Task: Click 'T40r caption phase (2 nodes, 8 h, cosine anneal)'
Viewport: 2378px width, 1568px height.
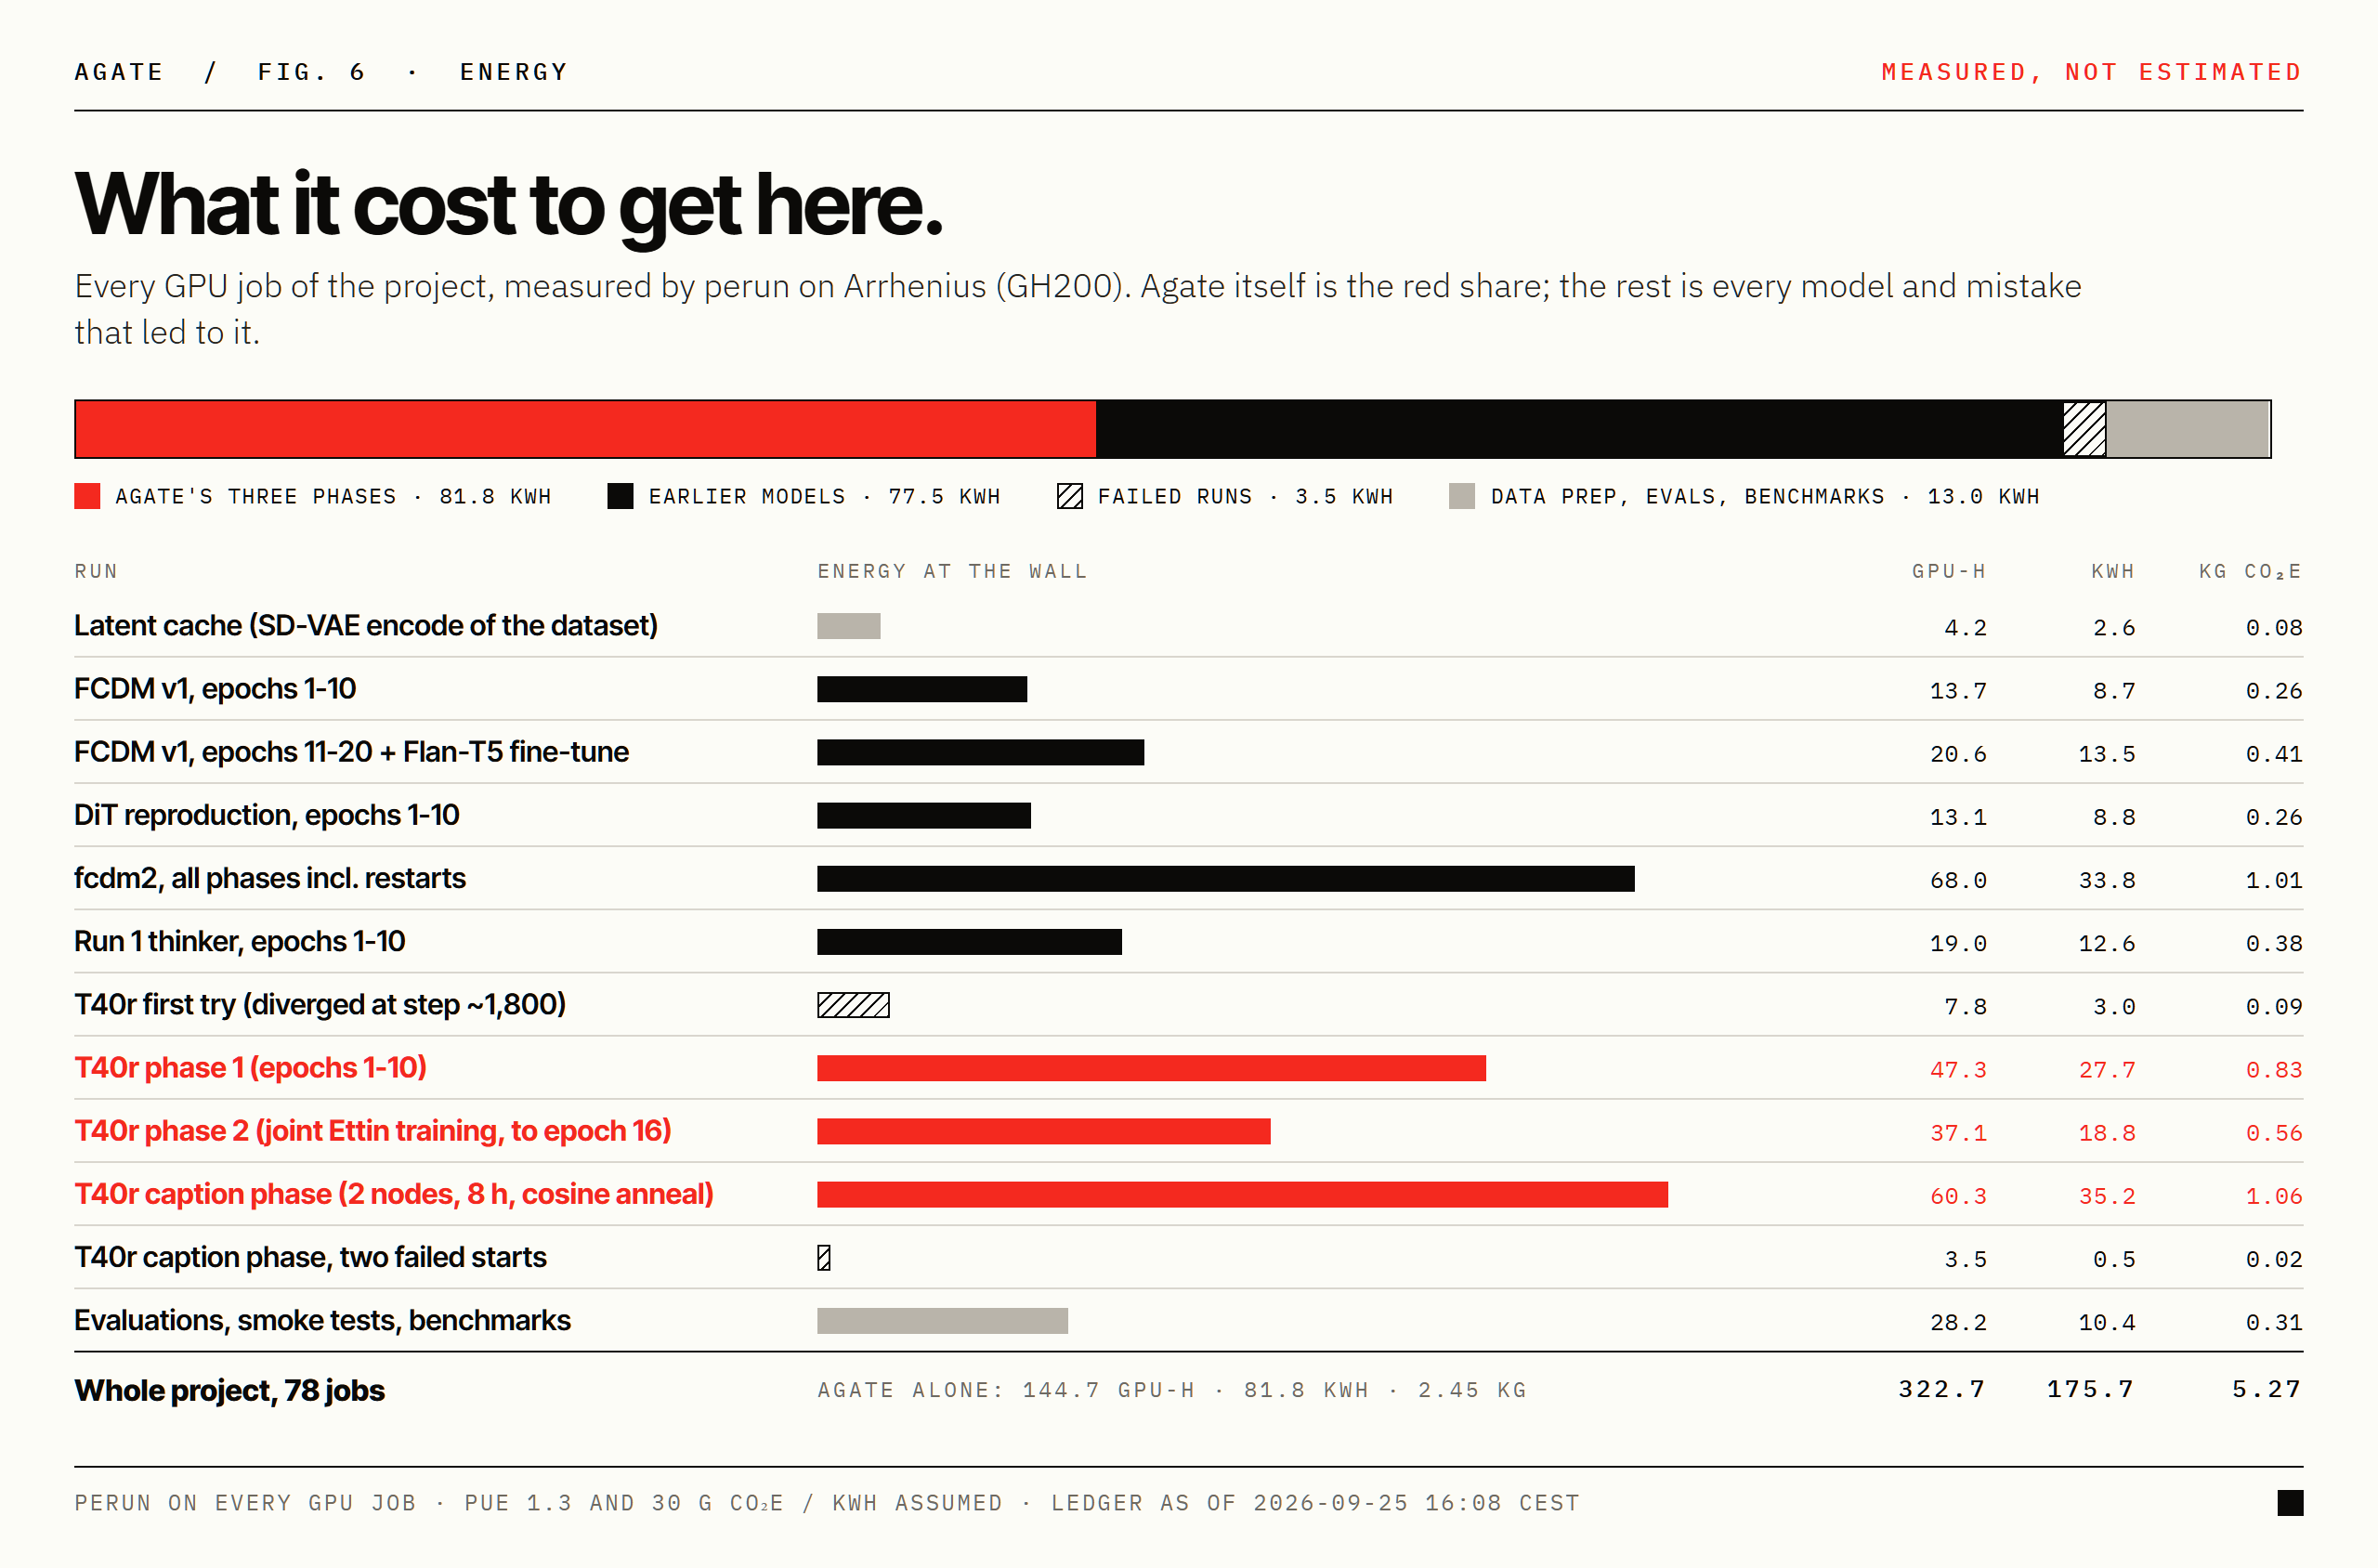Action: [x=393, y=1194]
